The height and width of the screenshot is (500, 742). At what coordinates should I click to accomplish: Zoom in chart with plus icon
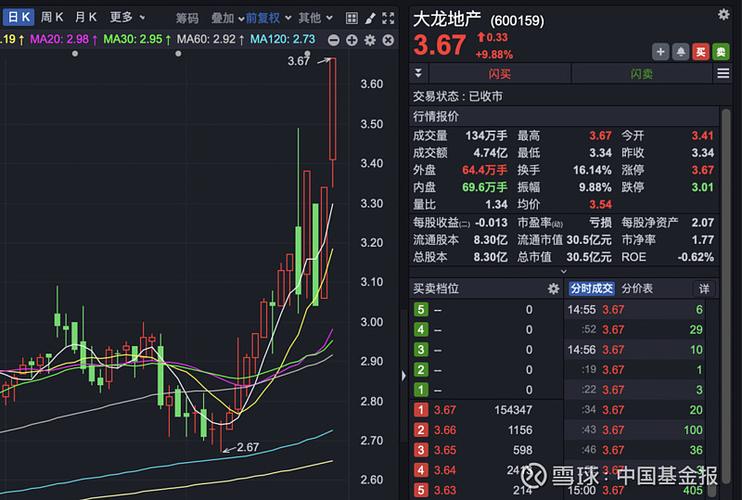coord(352,40)
